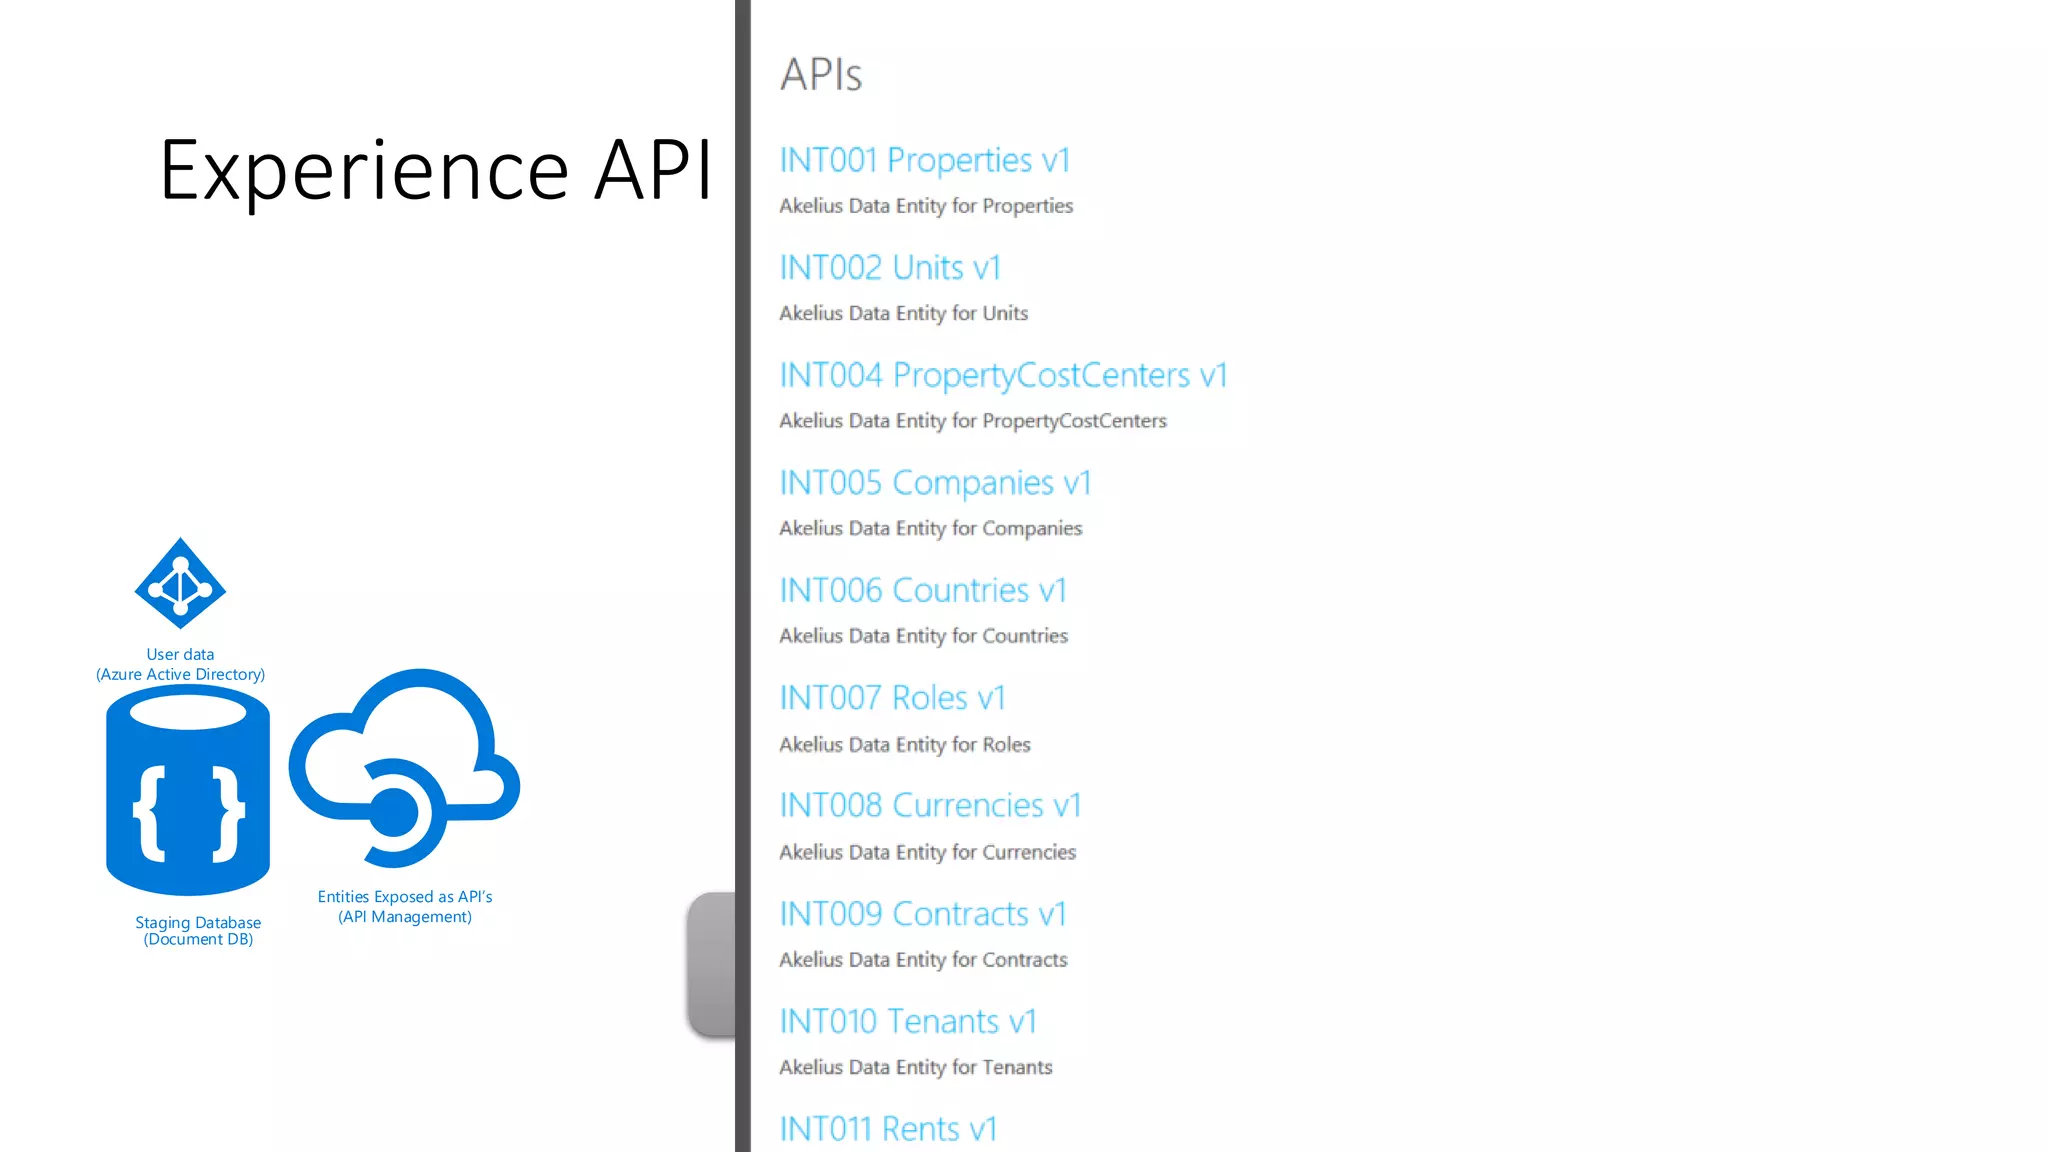Open INT002 Units v1 API
This screenshot has width=2048, height=1152.
pyautogui.click(x=889, y=267)
